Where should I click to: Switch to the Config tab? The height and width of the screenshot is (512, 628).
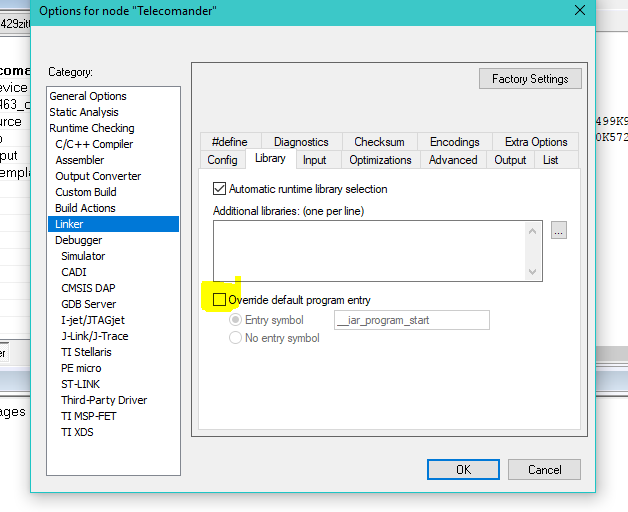[x=222, y=160]
